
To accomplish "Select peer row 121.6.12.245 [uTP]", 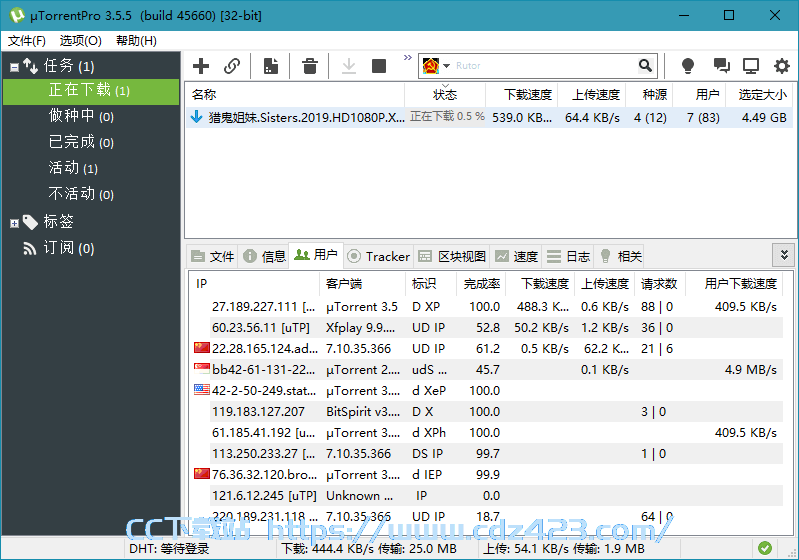I will pyautogui.click(x=487, y=495).
